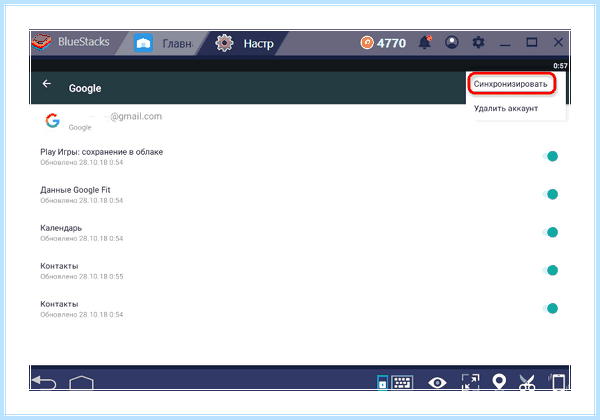Viewport: 600px width, 420px height.
Task: Maximize the BlueStacks window
Action: coord(532,42)
